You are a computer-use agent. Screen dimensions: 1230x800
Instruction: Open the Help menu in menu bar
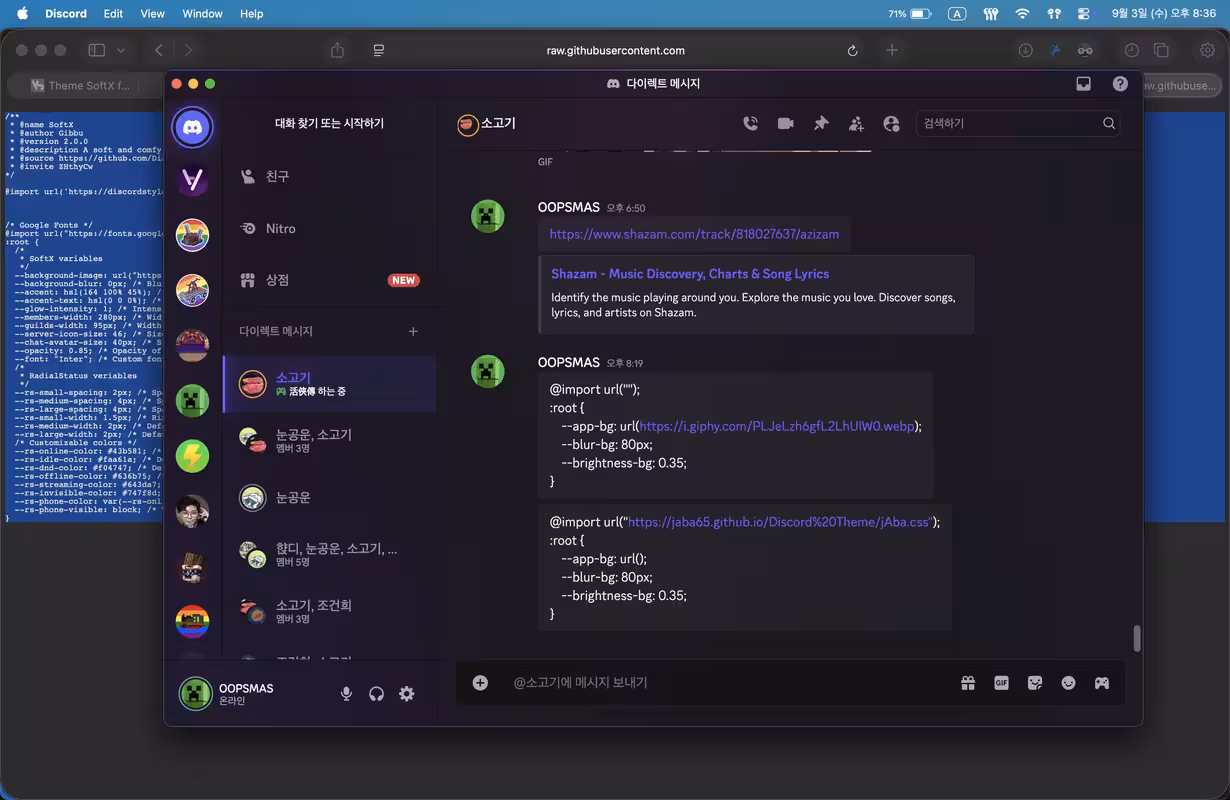(x=252, y=14)
